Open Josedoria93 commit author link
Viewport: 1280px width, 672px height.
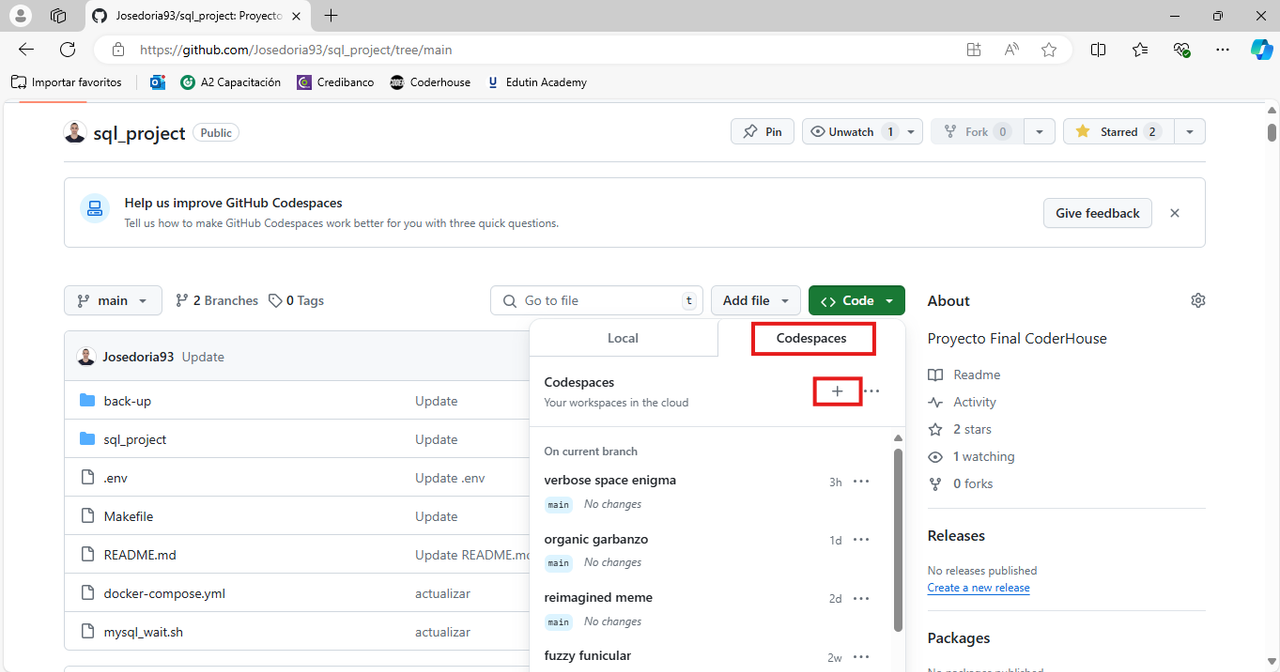pos(138,357)
